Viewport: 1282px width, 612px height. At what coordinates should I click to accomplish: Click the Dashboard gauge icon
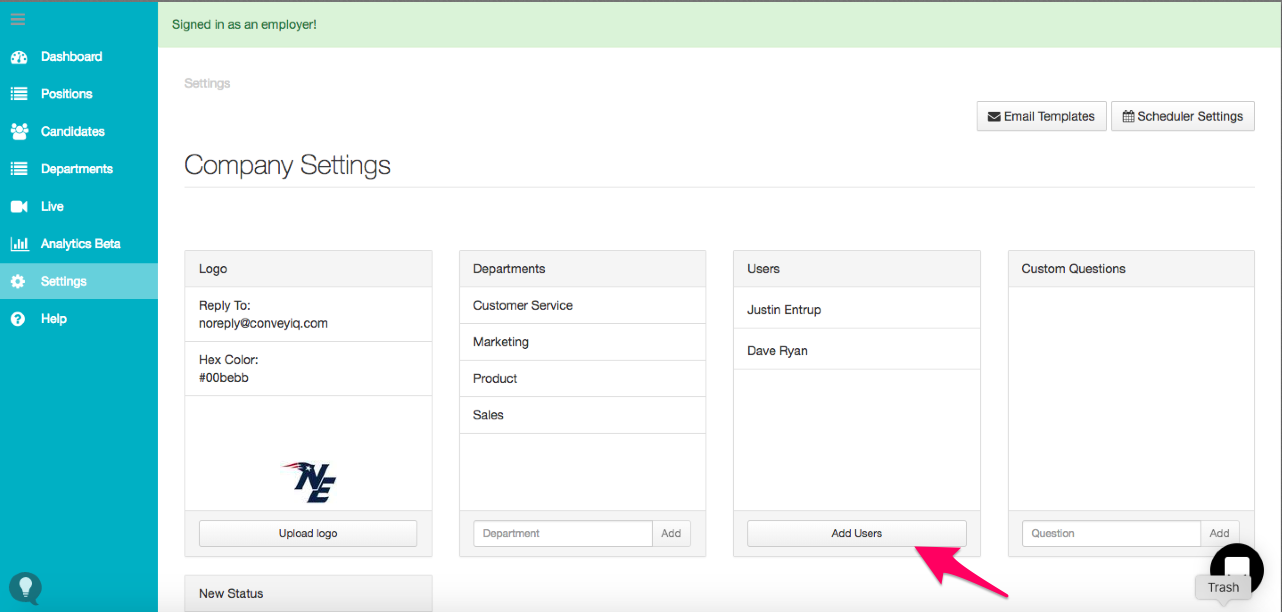[19, 57]
